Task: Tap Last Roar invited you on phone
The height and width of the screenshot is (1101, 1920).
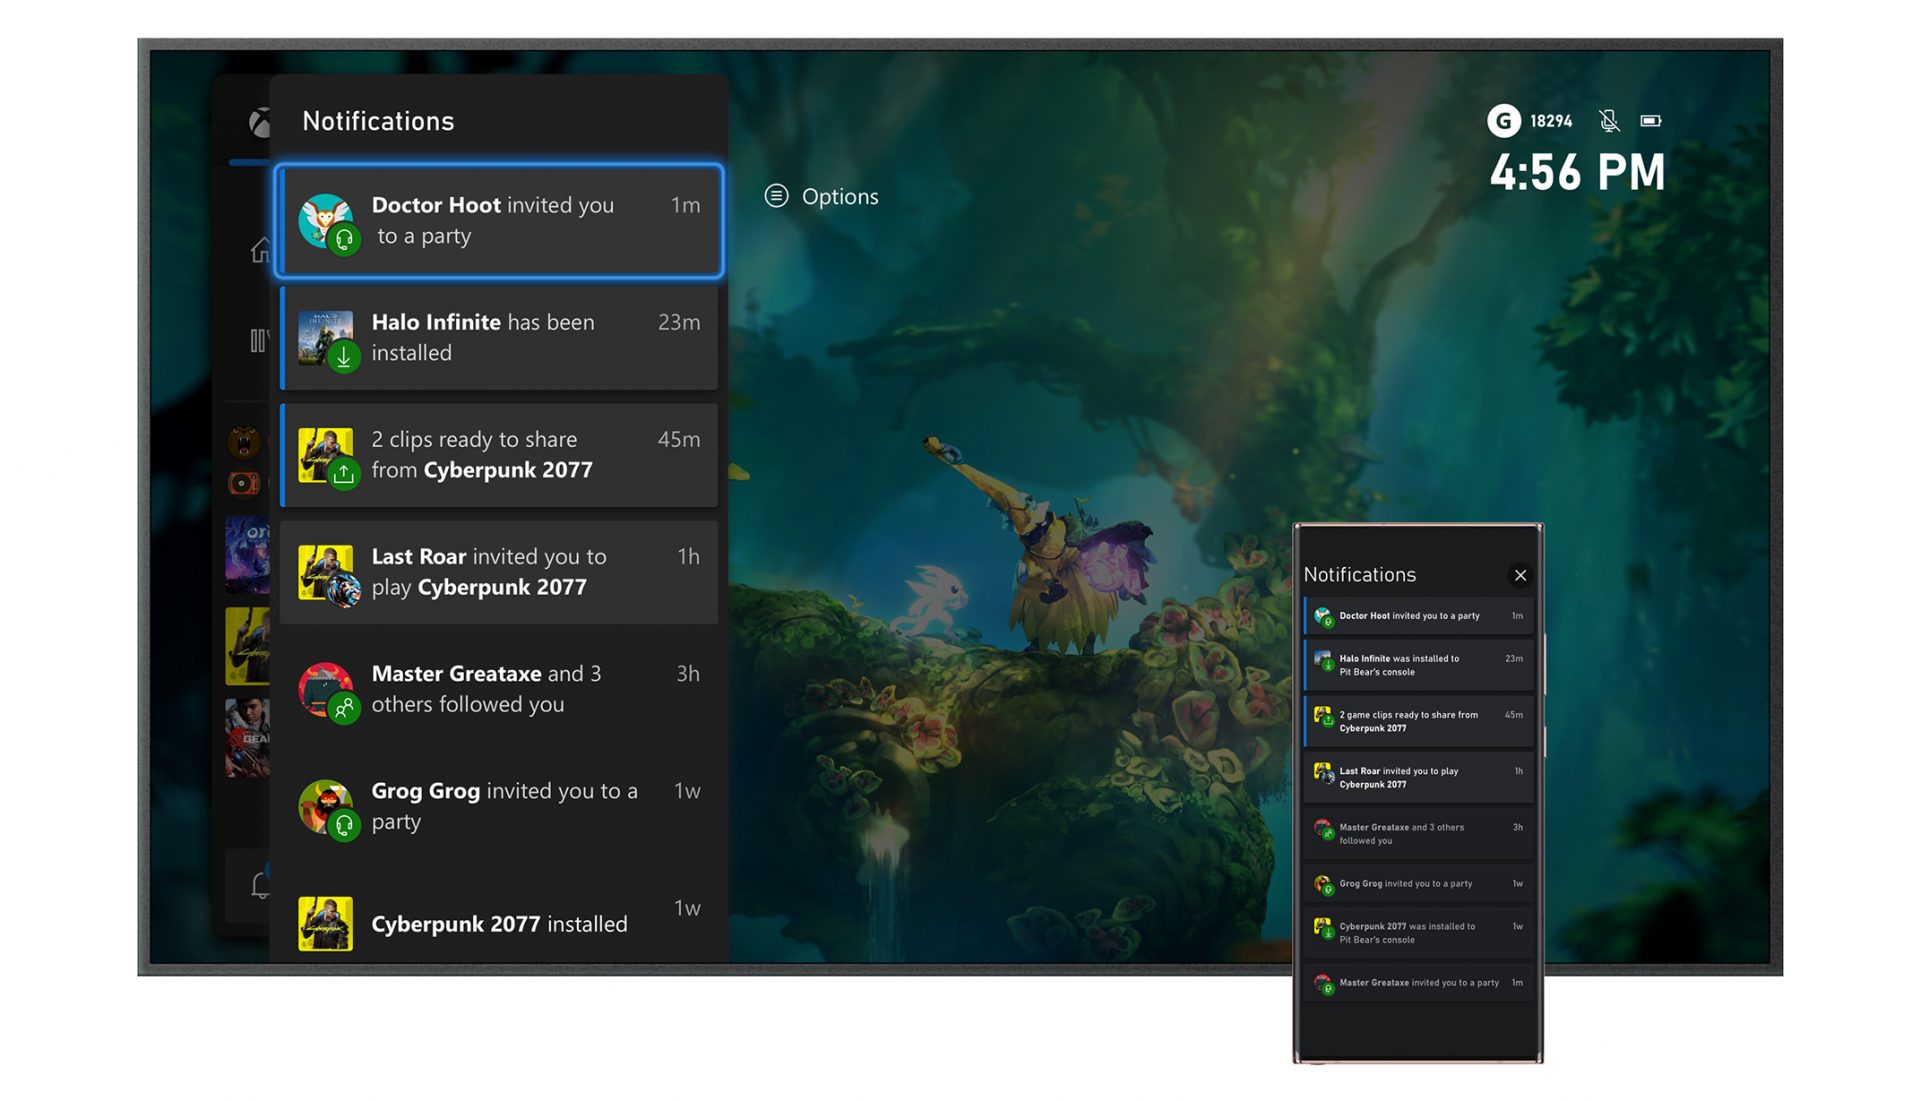Action: (x=1418, y=777)
